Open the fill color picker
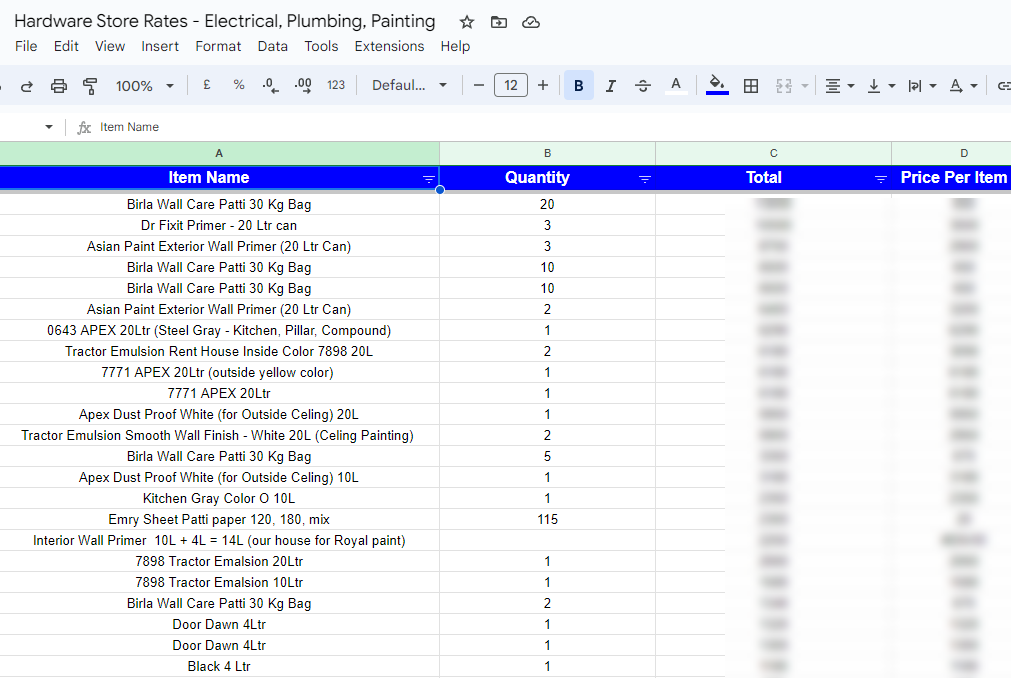This screenshot has height=678, width=1011. point(716,86)
